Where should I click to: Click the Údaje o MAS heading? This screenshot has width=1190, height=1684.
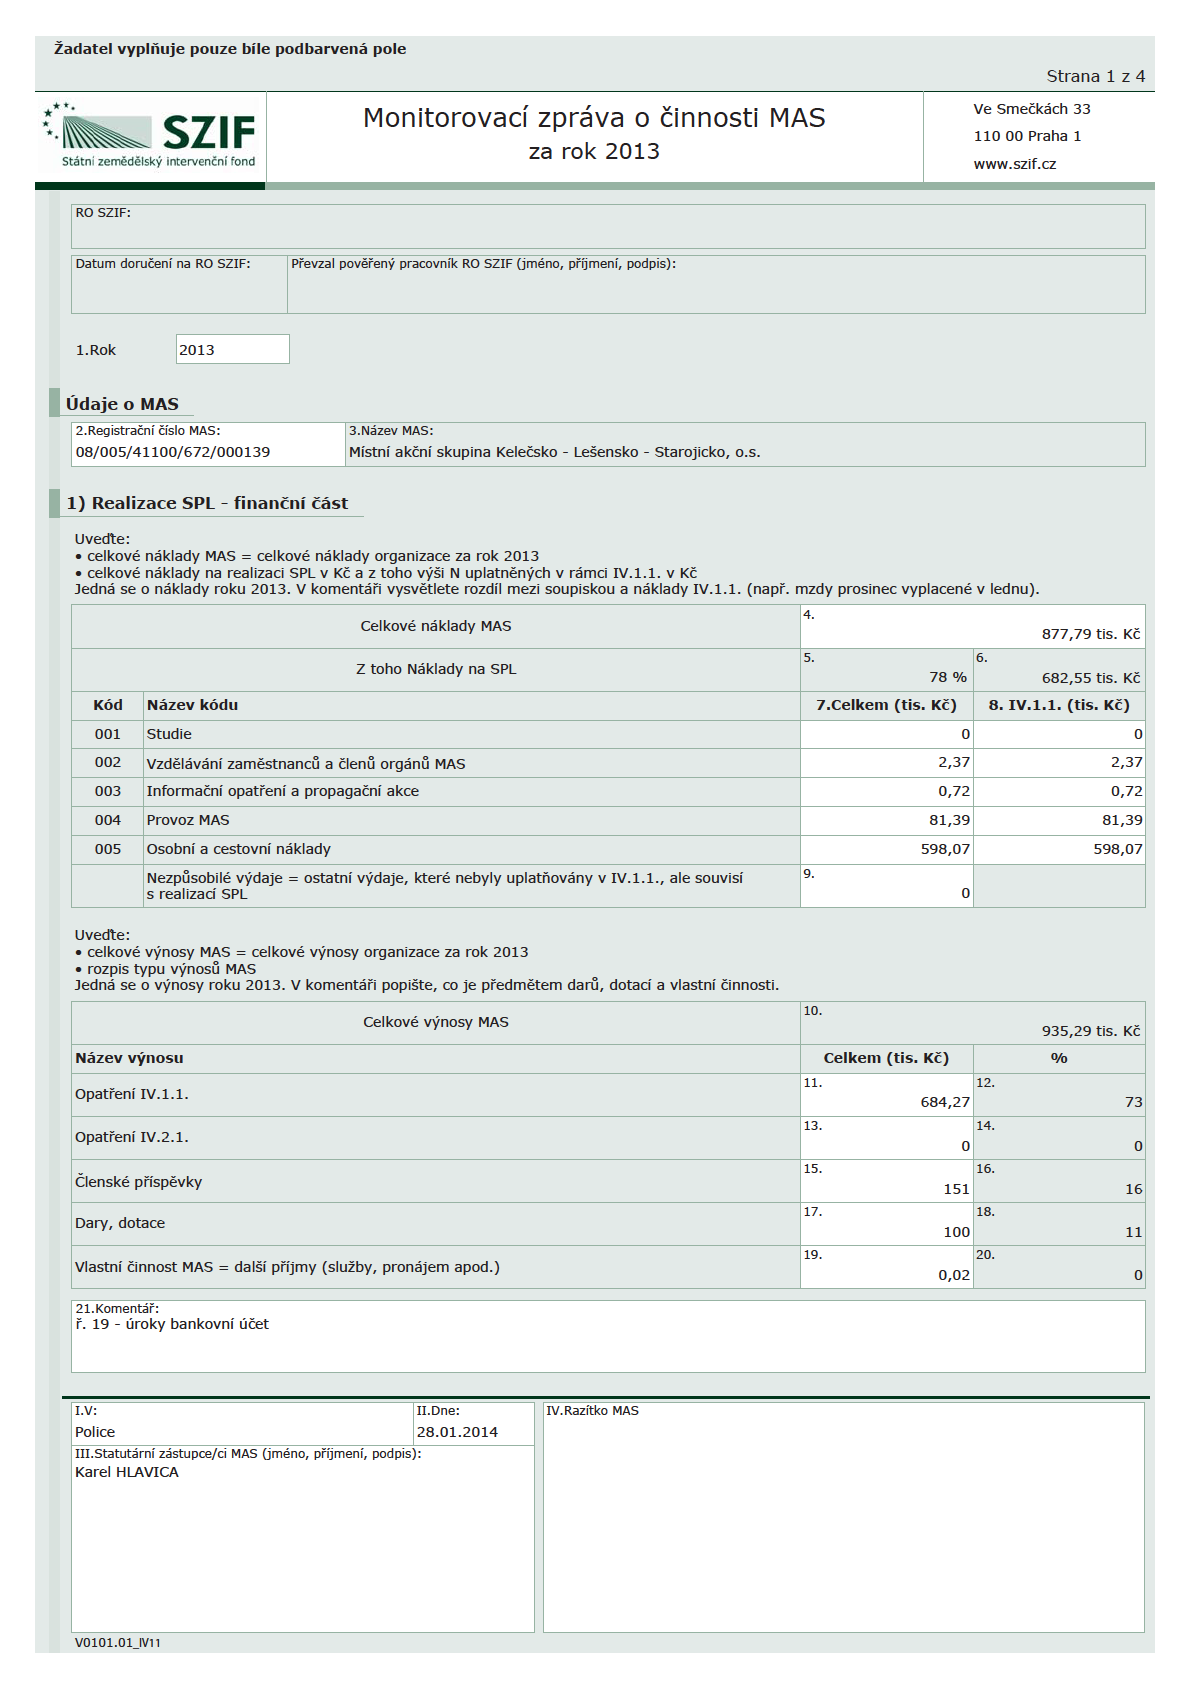(x=122, y=404)
